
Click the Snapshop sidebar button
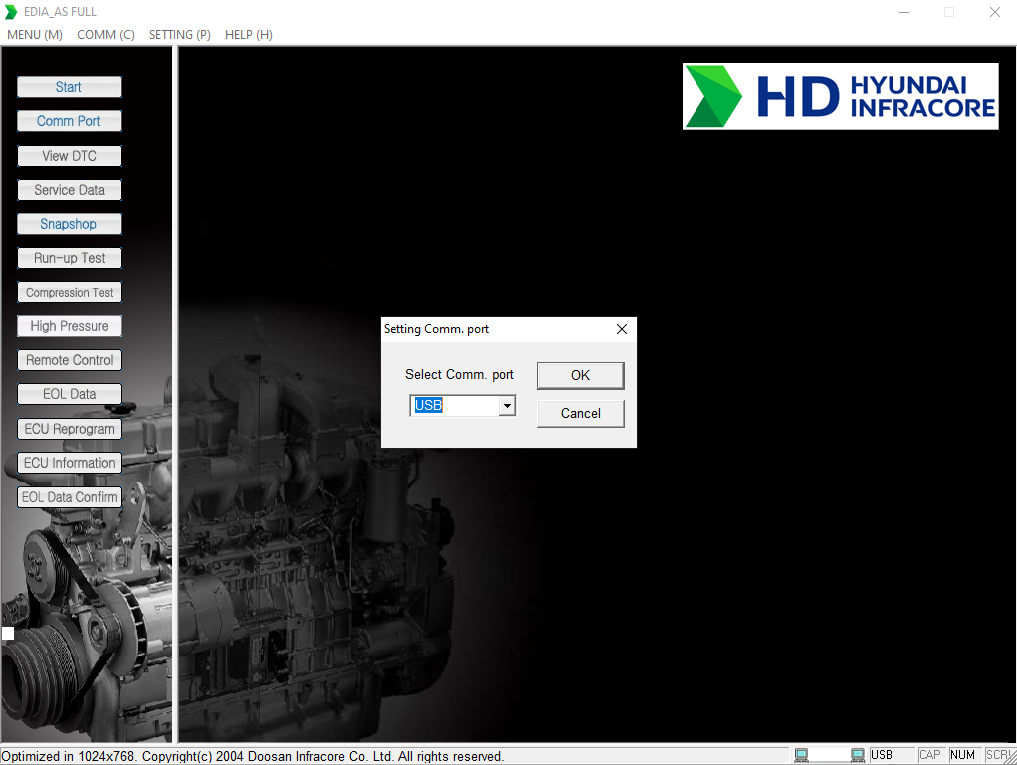point(69,224)
